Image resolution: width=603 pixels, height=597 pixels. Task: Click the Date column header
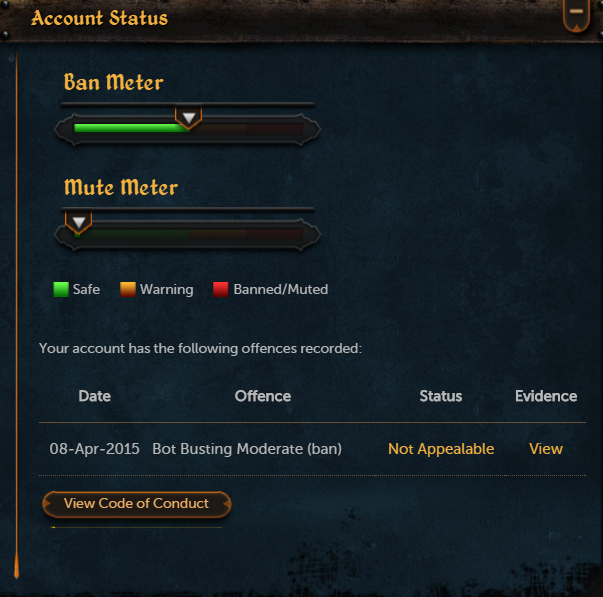(95, 396)
